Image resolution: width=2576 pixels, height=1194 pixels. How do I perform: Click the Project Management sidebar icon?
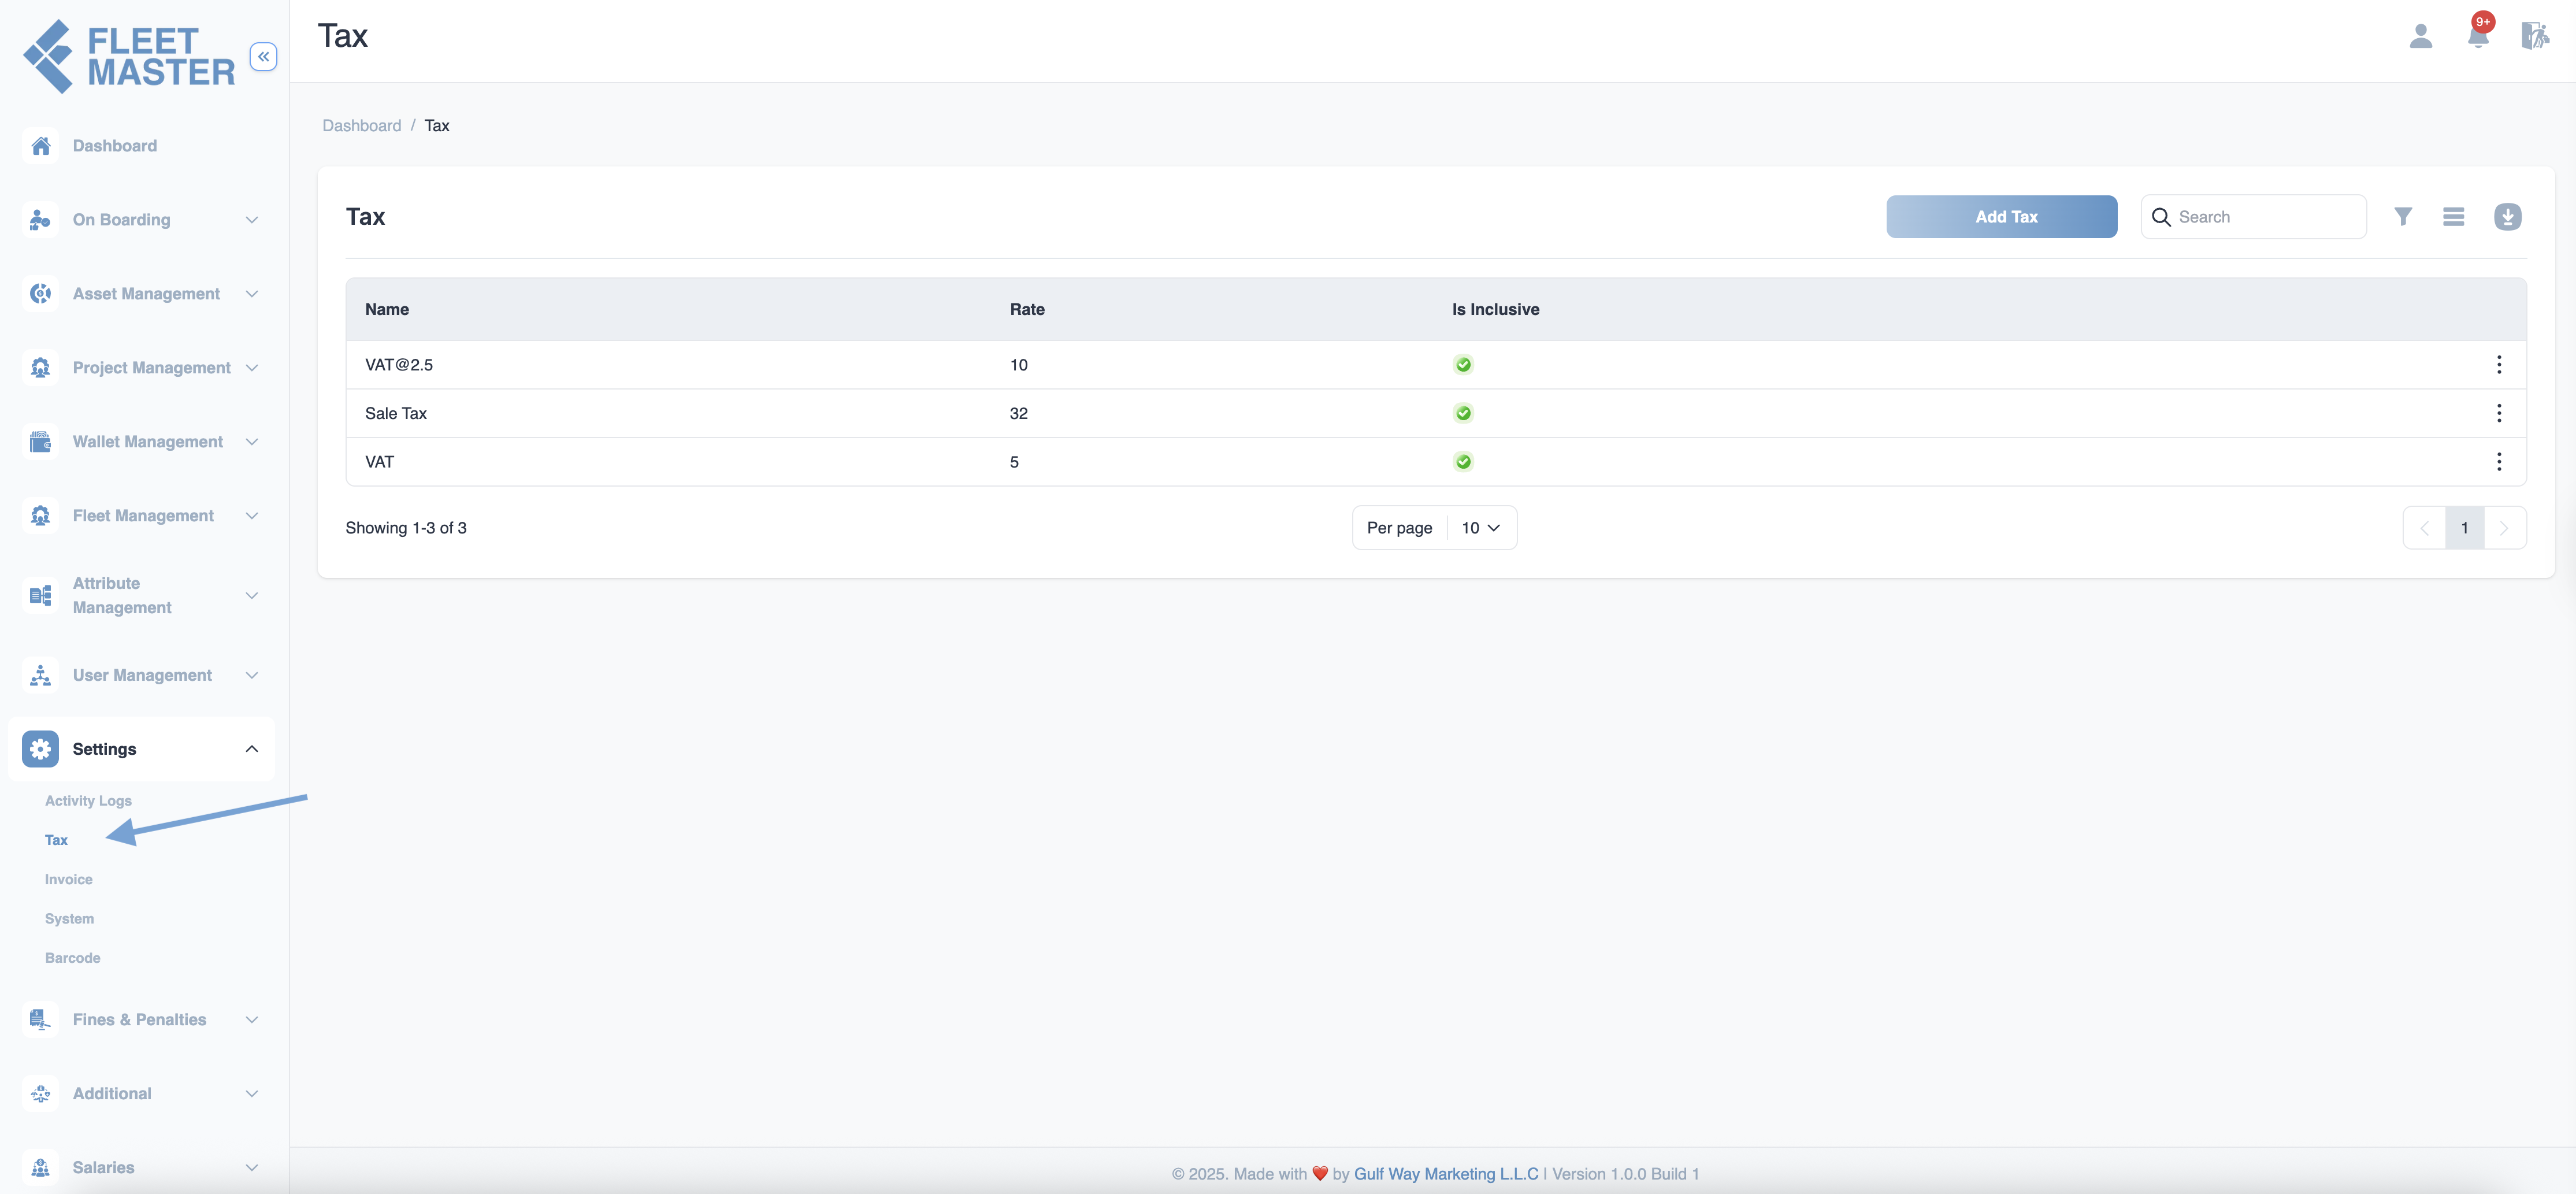[x=40, y=368]
